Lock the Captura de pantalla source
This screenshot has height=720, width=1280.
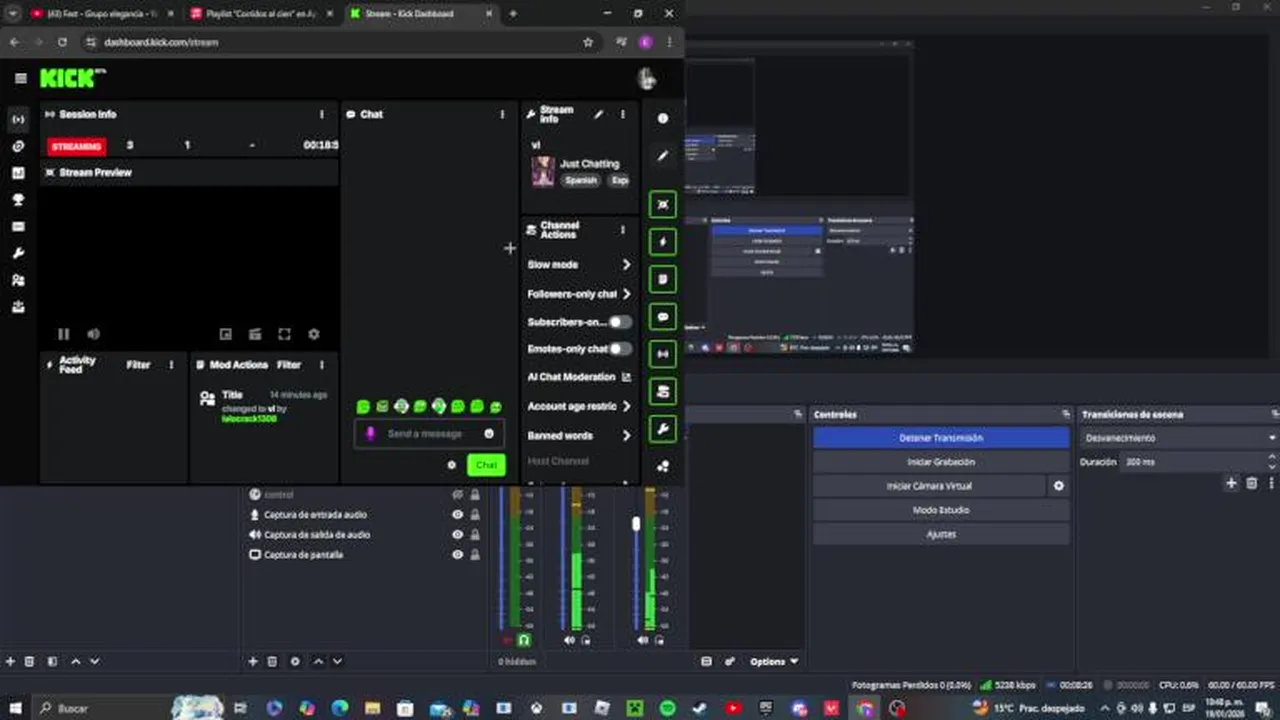(475, 554)
